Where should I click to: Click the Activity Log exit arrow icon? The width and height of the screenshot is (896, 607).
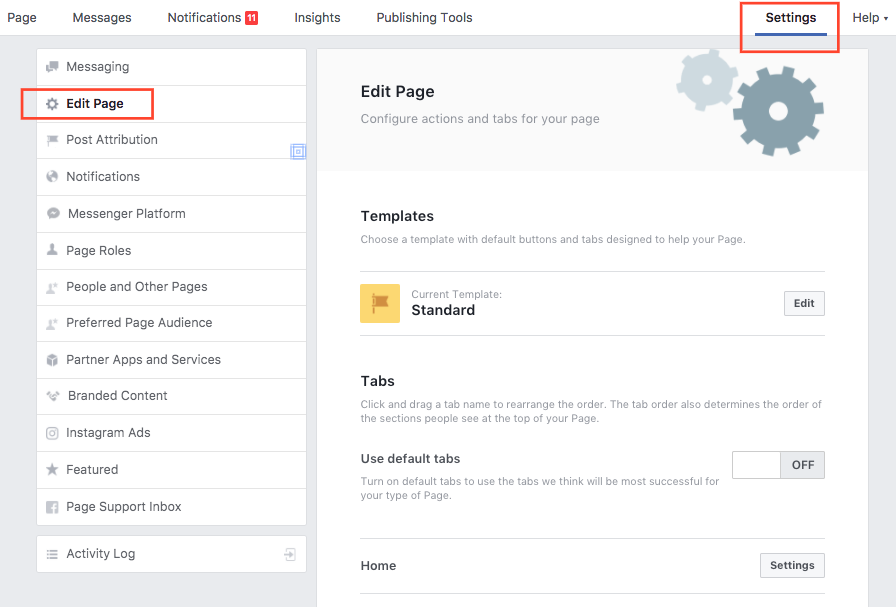click(290, 554)
